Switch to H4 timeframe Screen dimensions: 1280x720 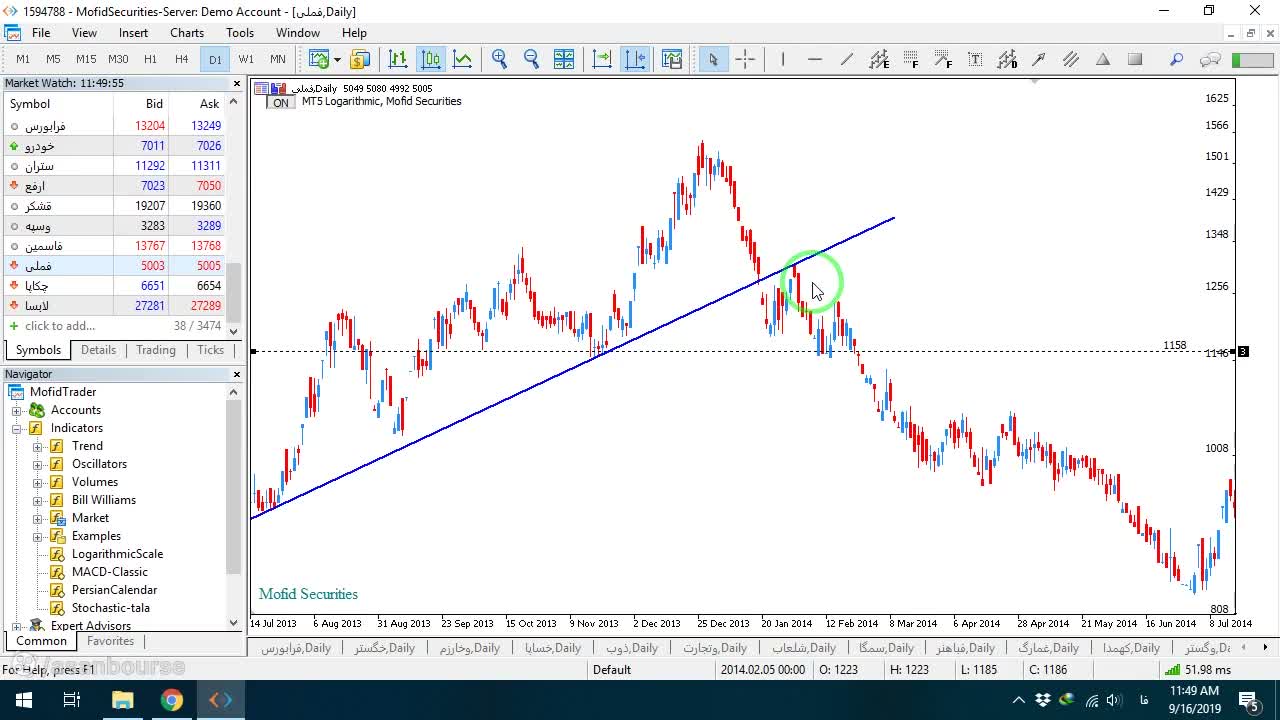click(x=181, y=59)
